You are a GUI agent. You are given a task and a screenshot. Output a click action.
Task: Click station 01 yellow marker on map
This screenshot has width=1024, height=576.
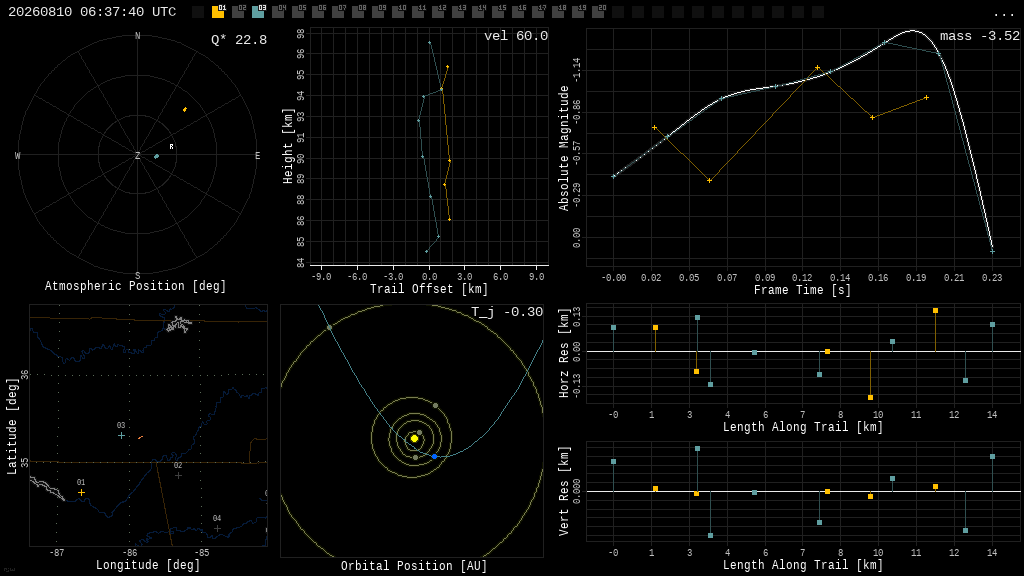click(81, 492)
